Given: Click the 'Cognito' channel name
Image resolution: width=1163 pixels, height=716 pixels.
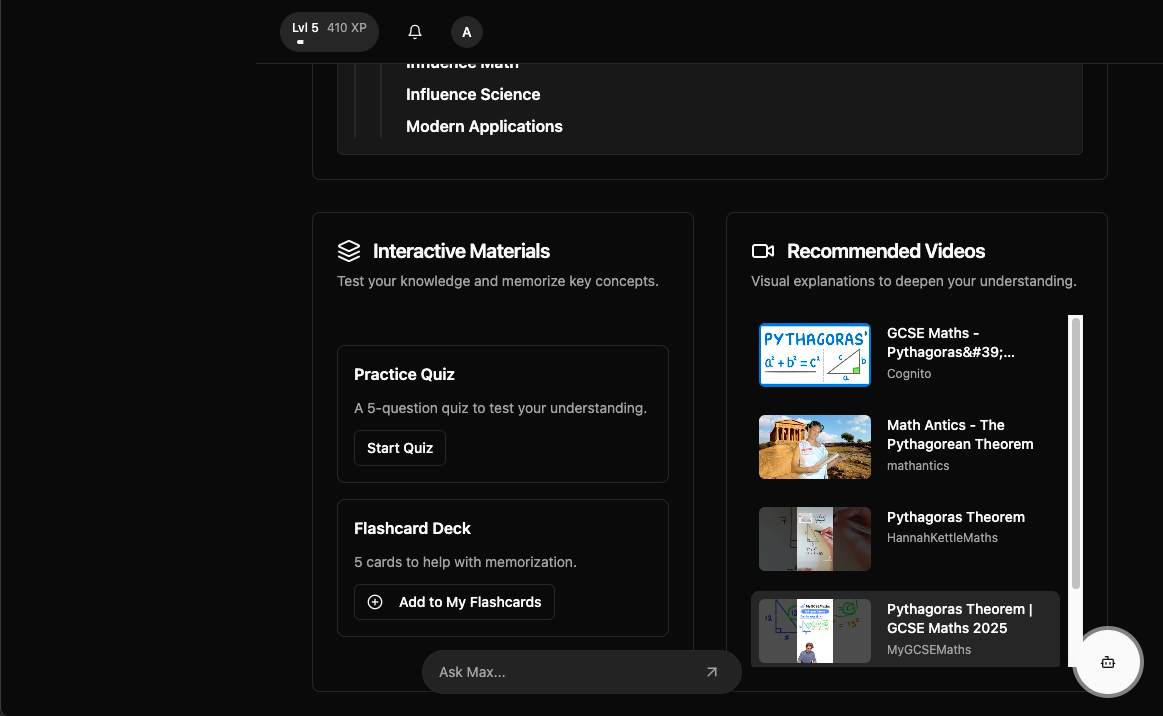Looking at the screenshot, I should [909, 374].
